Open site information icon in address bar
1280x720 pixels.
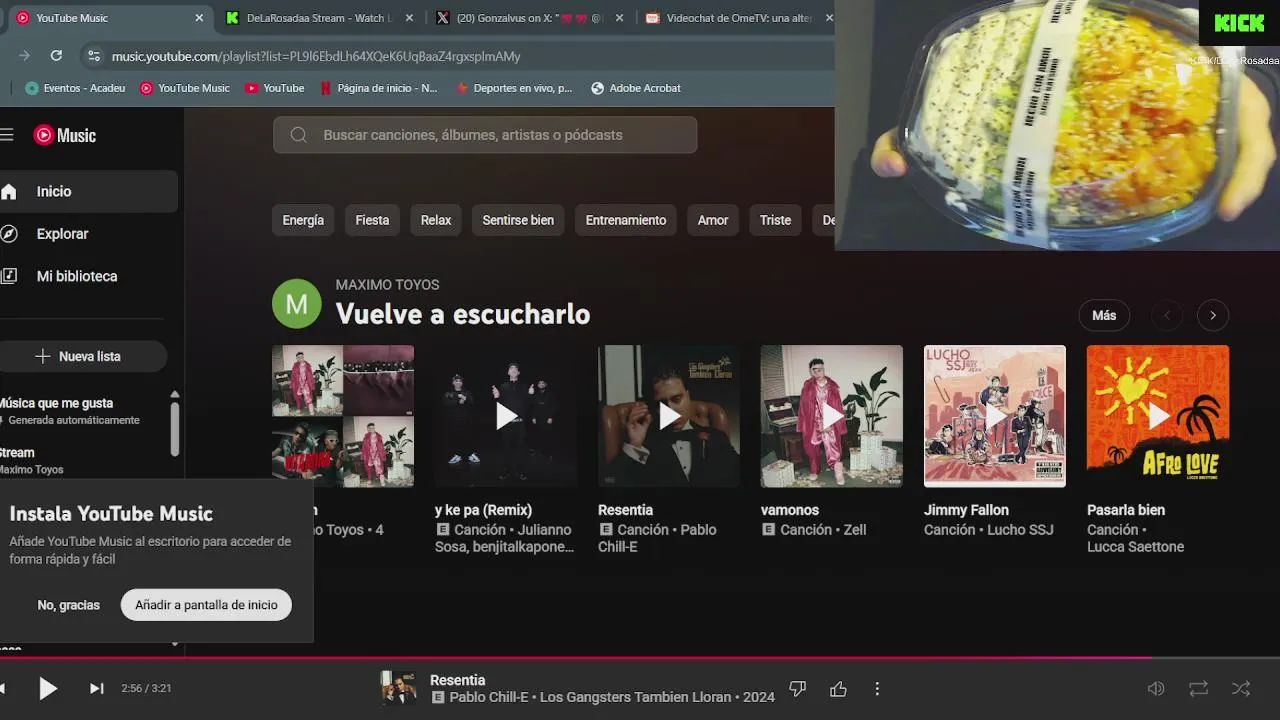coord(93,56)
